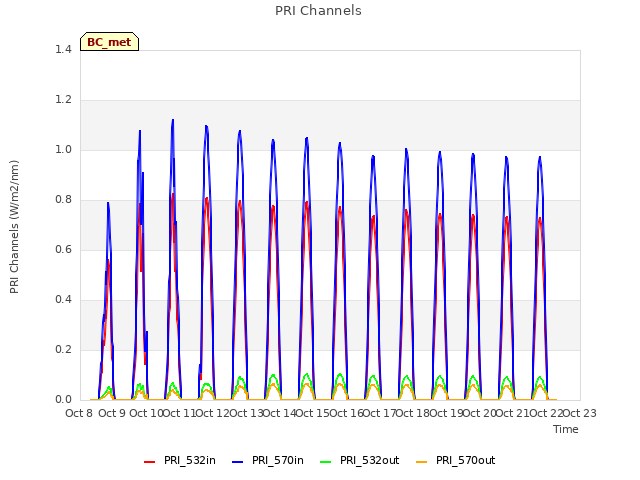This screenshot has width=640, height=480.
Task: Toggle the PRI_532in legend entry
Action: (180, 460)
